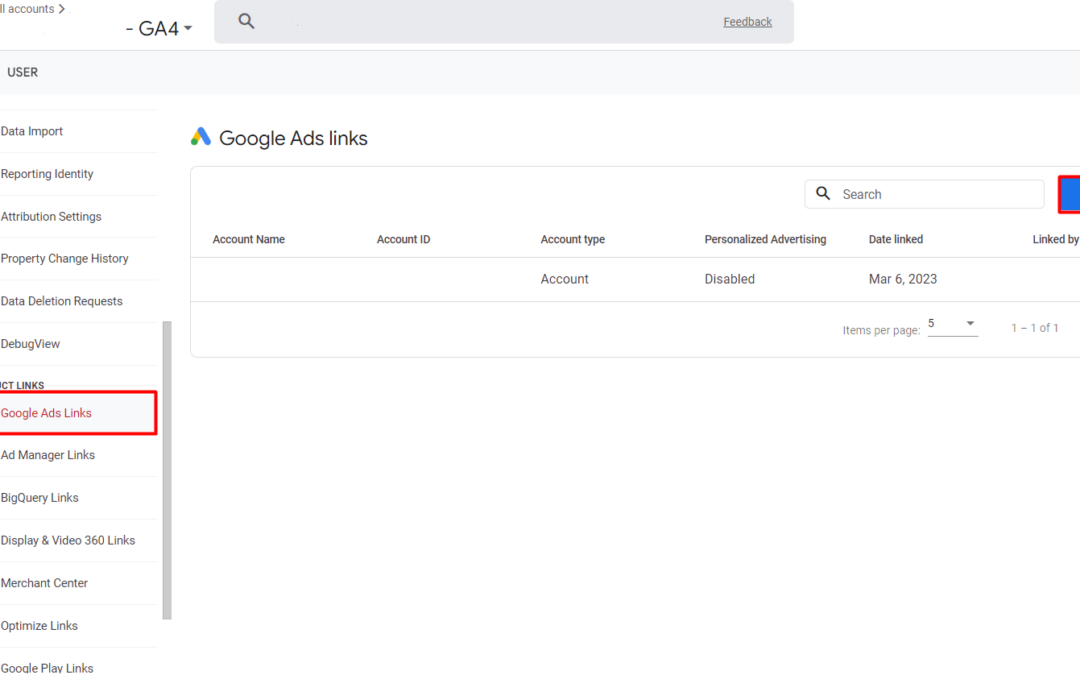This screenshot has height=675, width=1080.
Task: Open BigQuery Links page
Action: (40, 498)
